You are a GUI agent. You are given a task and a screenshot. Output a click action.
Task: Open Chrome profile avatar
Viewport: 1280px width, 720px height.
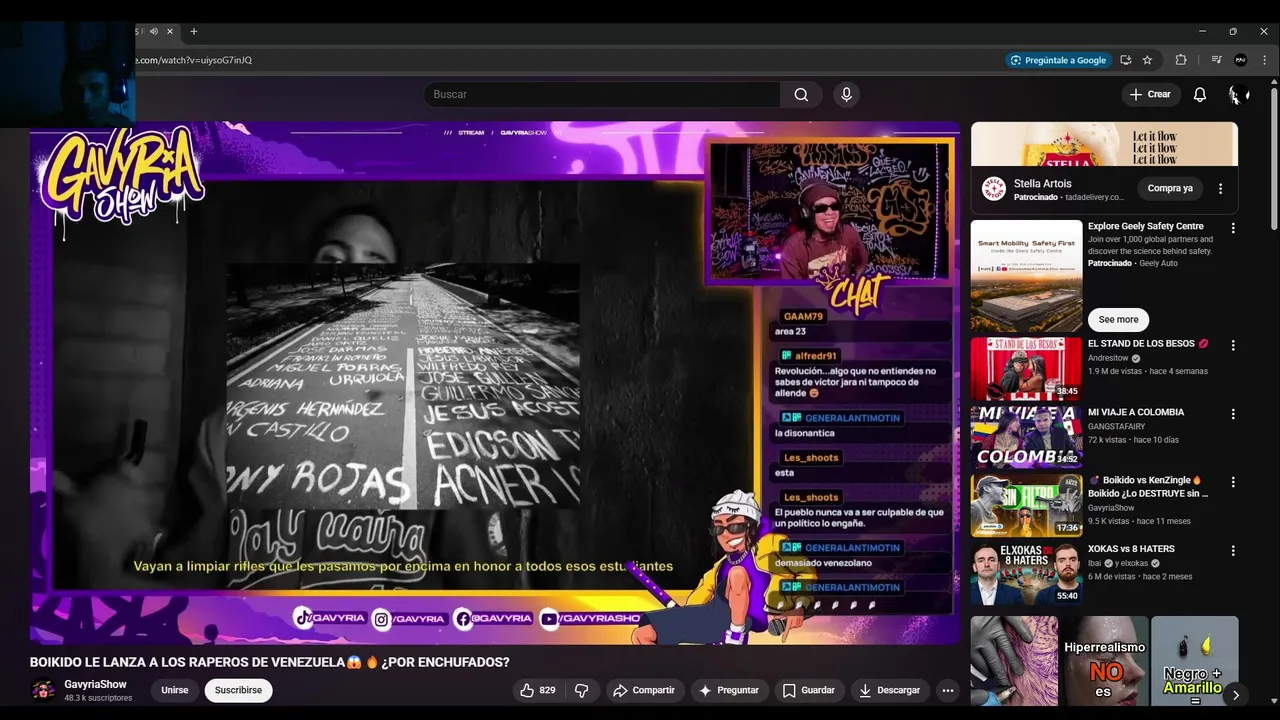tap(1240, 60)
